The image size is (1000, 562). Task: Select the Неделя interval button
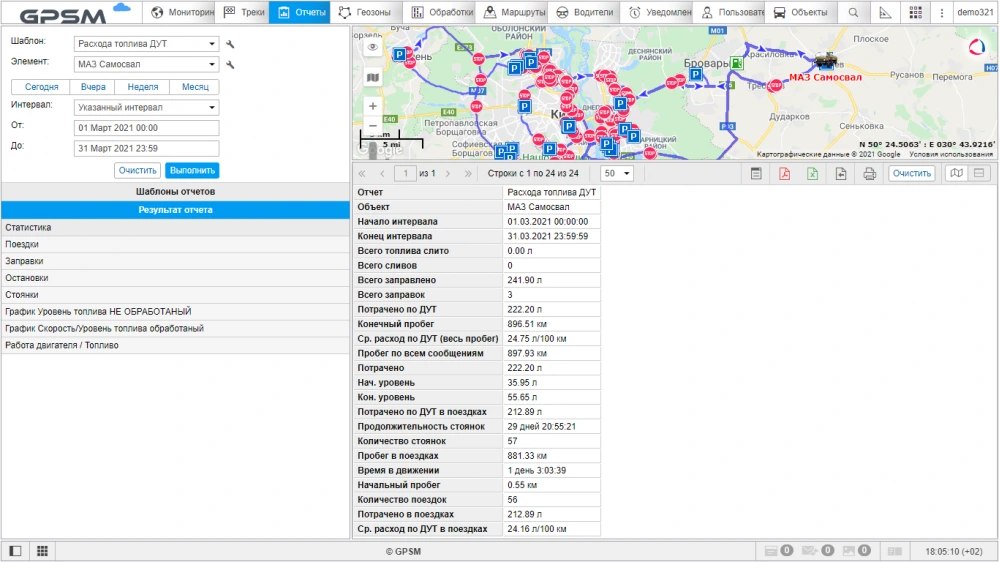coord(143,87)
